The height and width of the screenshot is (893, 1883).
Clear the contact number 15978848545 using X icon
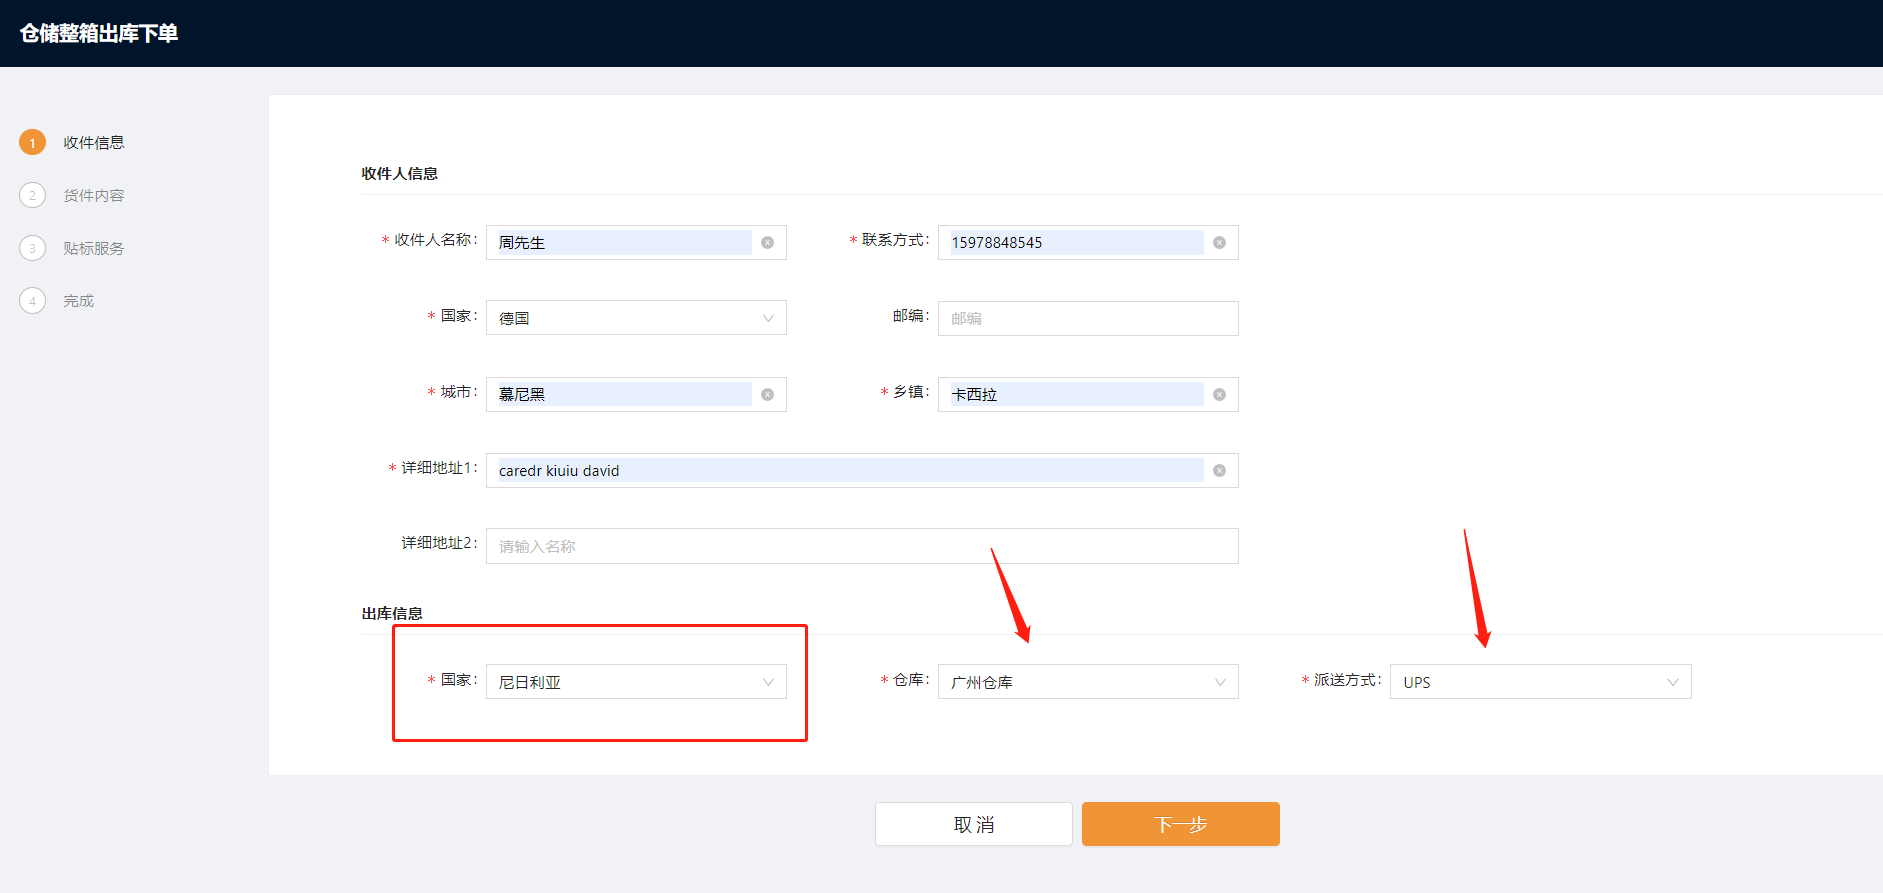point(1219,243)
